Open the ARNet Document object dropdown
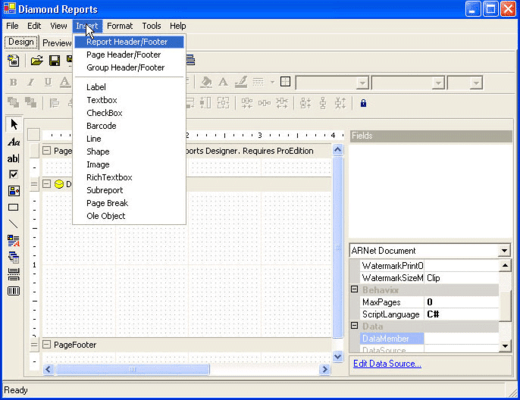The width and height of the screenshot is (520, 400). point(504,250)
